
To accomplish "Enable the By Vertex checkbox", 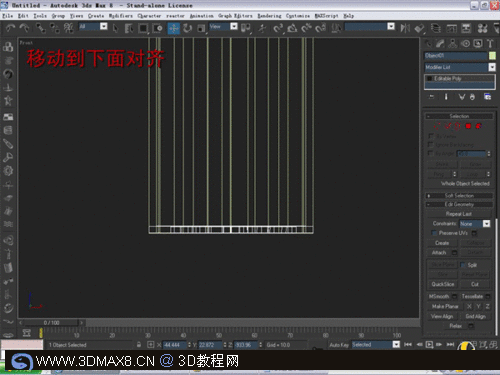I will click(x=431, y=136).
